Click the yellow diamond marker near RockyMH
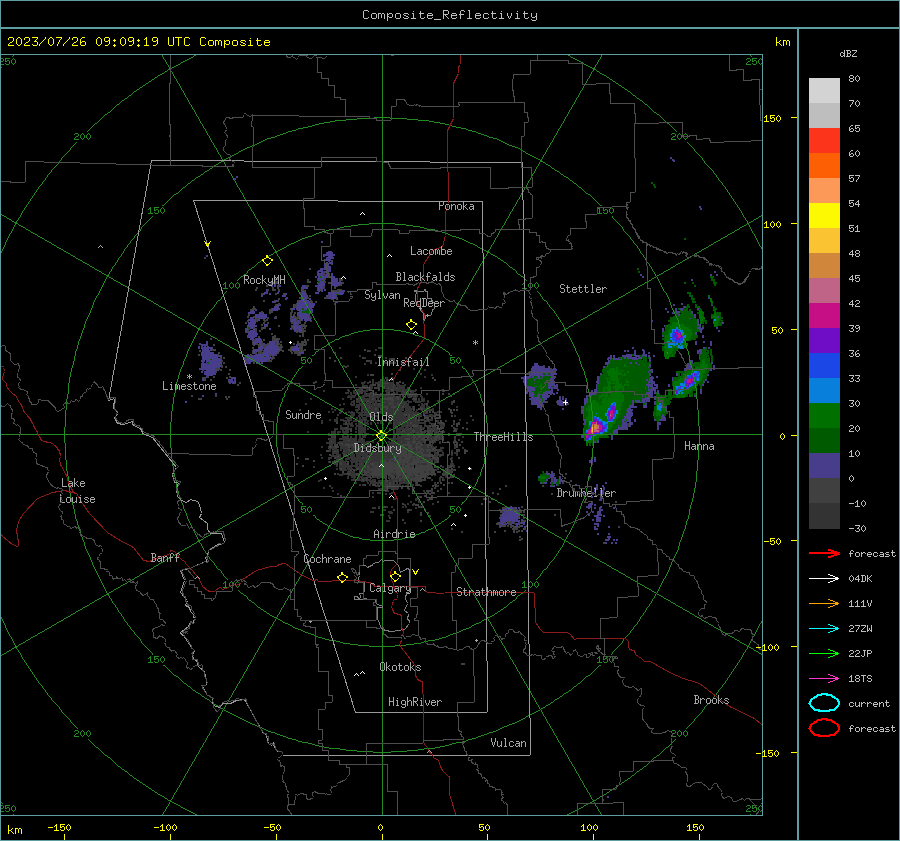Image resolution: width=900 pixels, height=841 pixels. (267, 261)
